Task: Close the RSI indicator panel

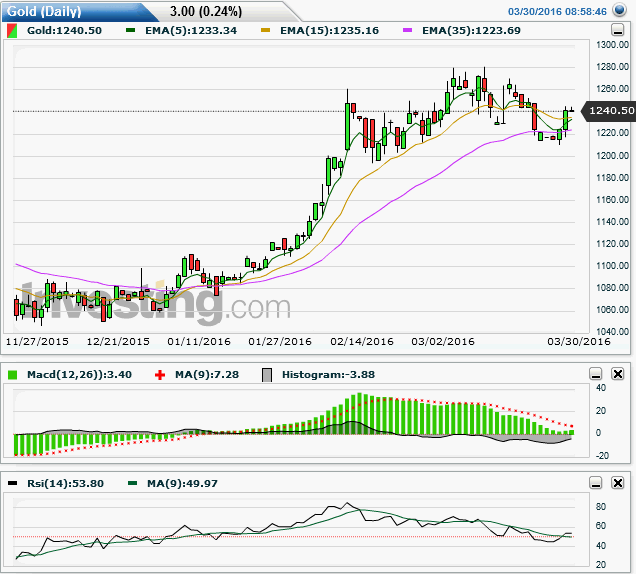Action: pos(617,483)
